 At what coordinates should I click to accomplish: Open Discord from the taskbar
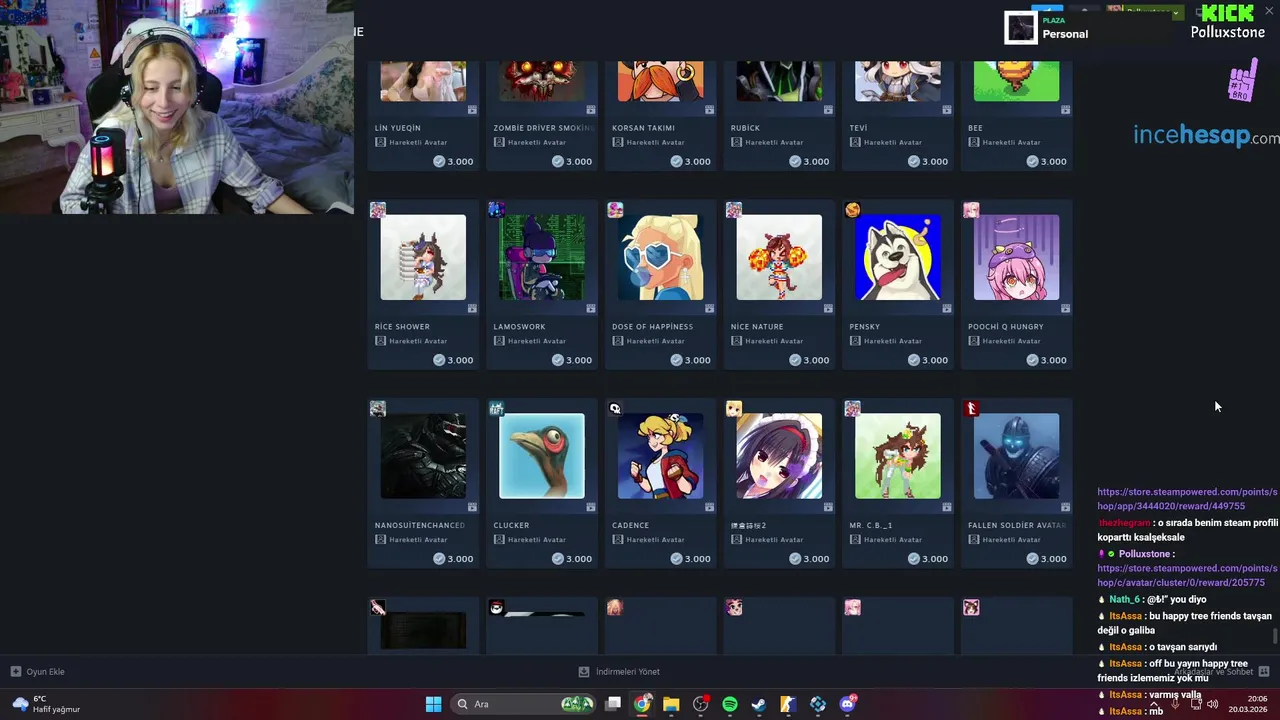848,704
